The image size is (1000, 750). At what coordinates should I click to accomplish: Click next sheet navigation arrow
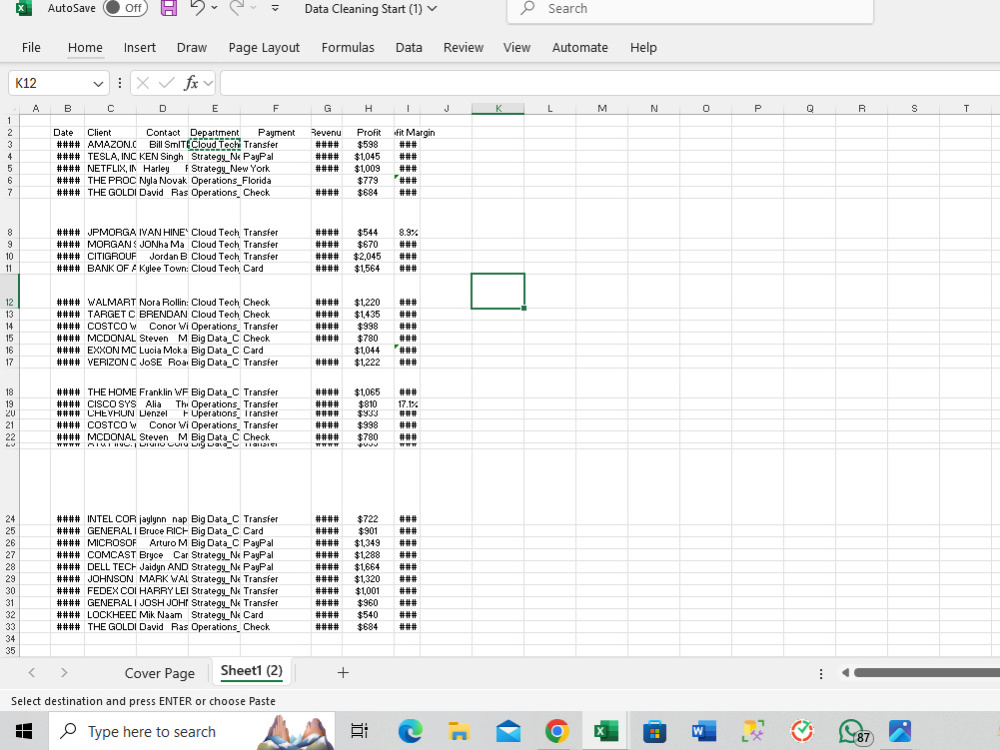64,672
